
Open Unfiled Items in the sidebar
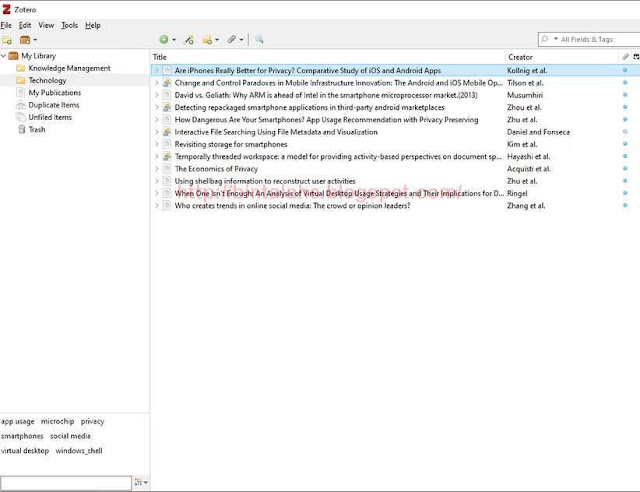(50, 117)
